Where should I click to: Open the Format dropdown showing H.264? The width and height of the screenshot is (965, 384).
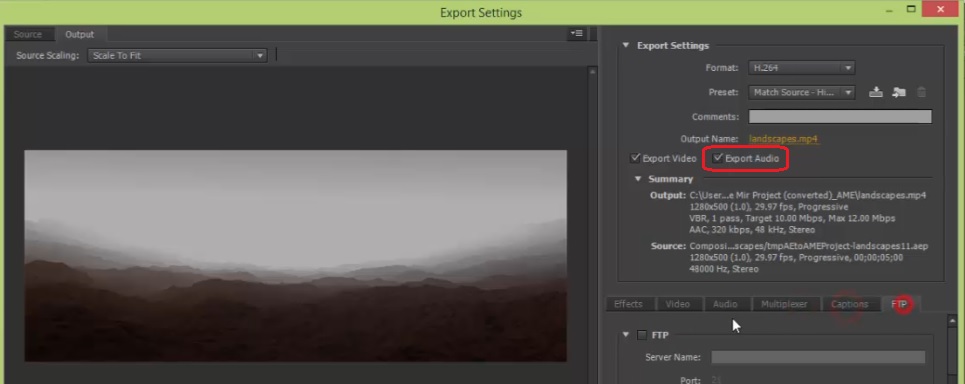coord(801,68)
